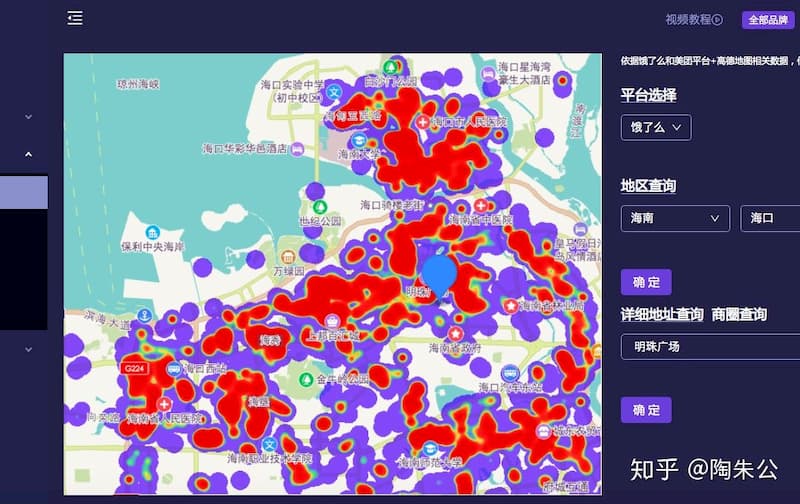The image size is (800, 504).
Task: Click the 平台选择 heading
Action: [648, 95]
